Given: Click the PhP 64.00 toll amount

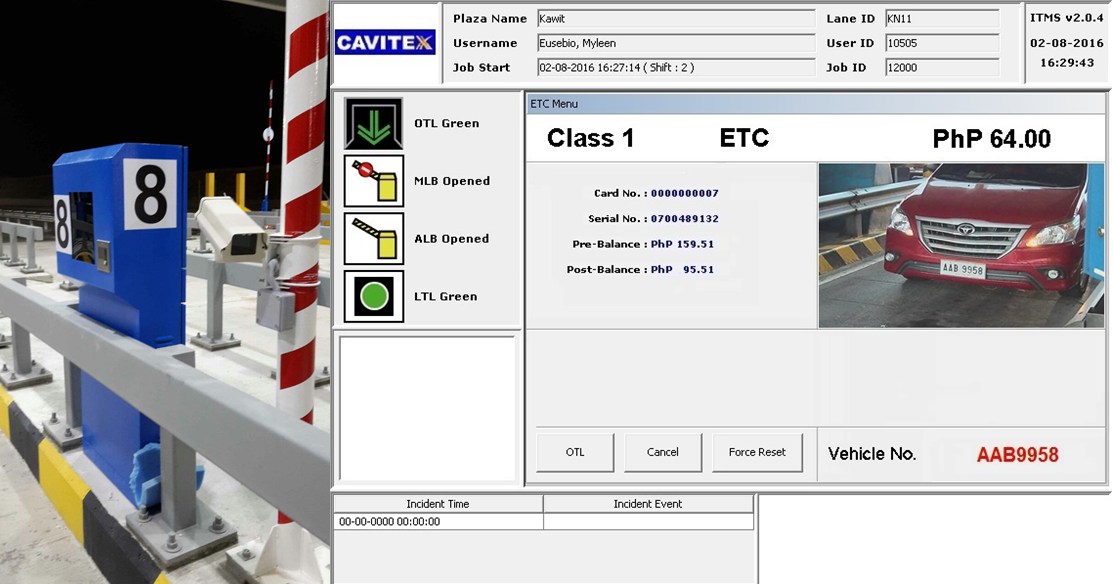Looking at the screenshot, I should (x=991, y=139).
